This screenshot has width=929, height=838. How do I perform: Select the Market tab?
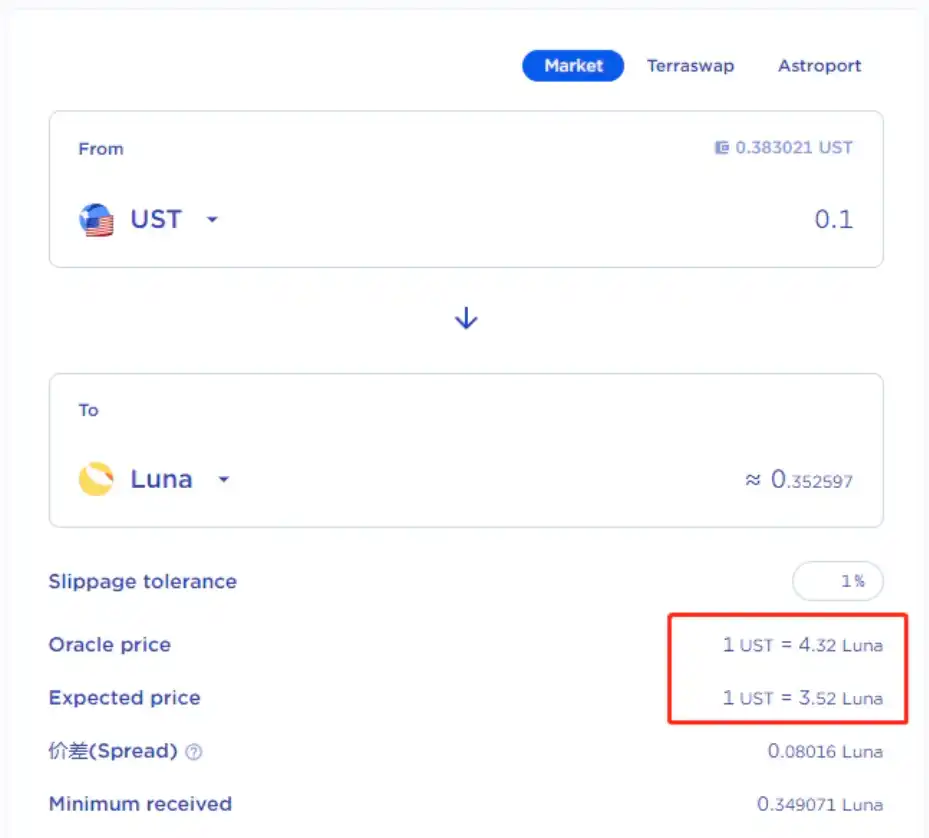click(572, 66)
